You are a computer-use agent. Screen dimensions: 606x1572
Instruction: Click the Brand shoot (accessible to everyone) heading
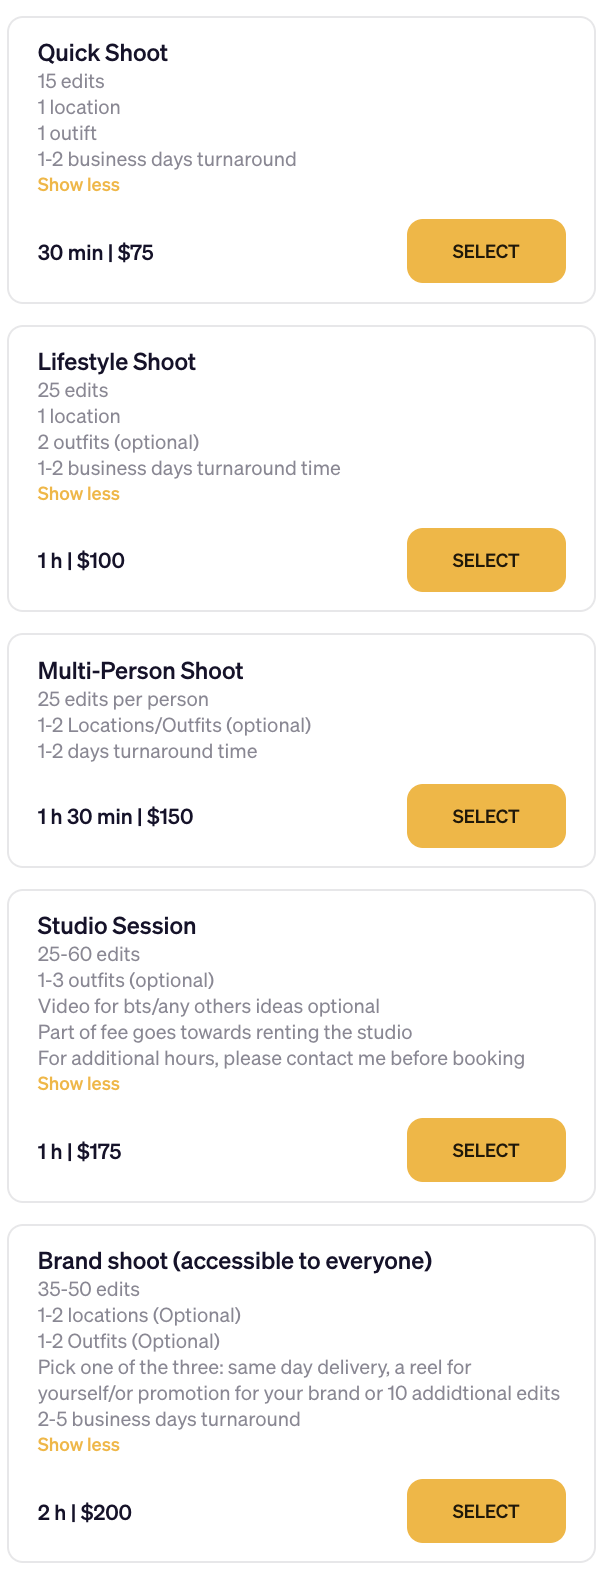pos(235,1261)
